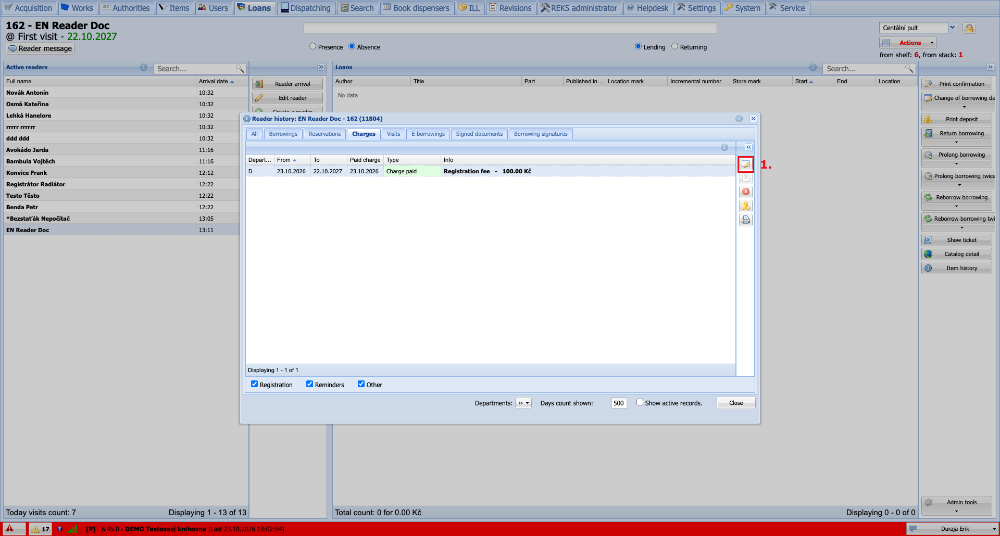Screen dimensions: 1000x536
Task: Click the blue globe icon in status bar
Action: click(x=60, y=529)
